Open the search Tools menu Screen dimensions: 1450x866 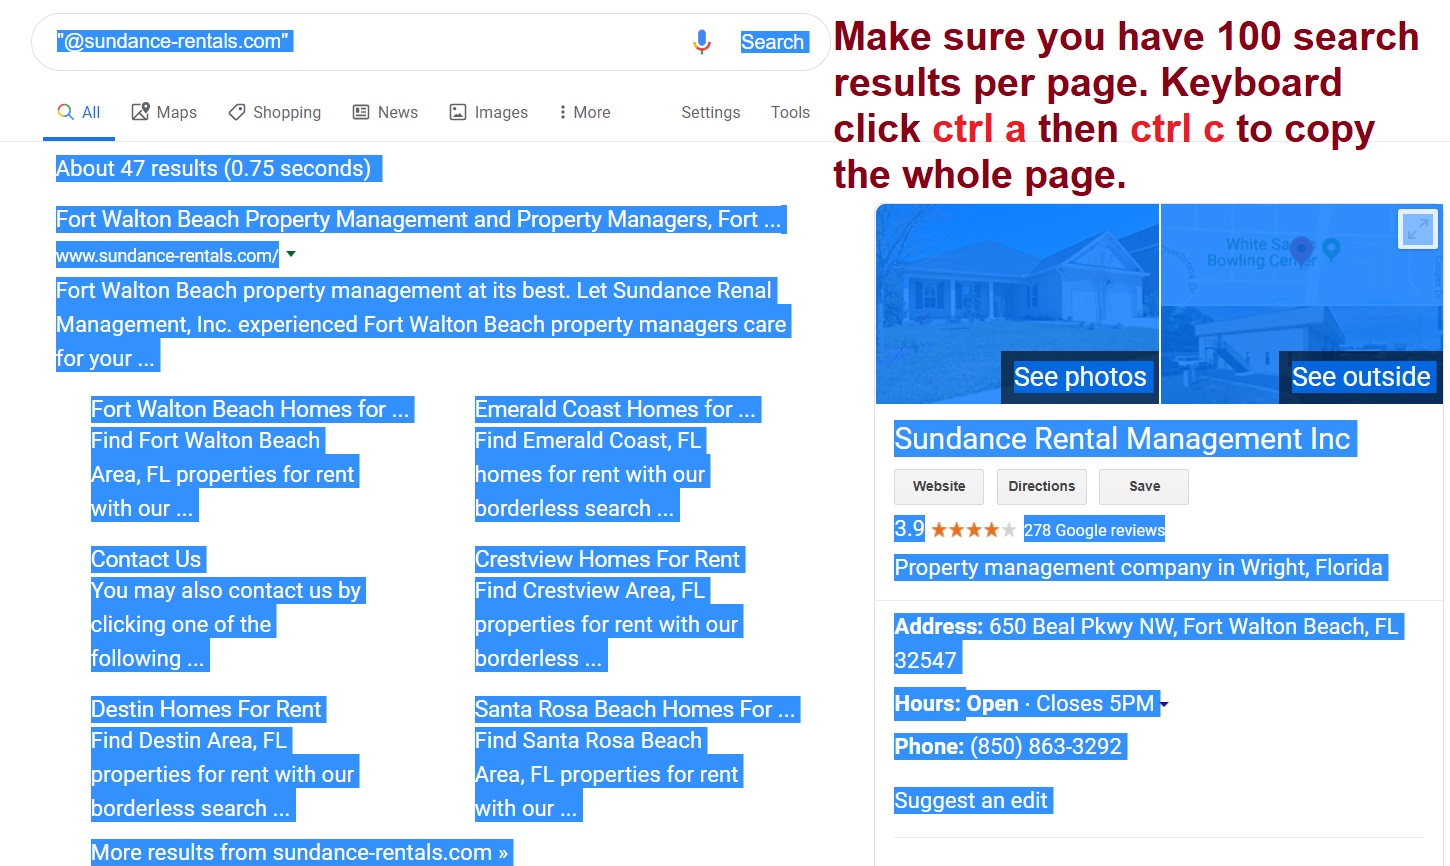(x=790, y=112)
